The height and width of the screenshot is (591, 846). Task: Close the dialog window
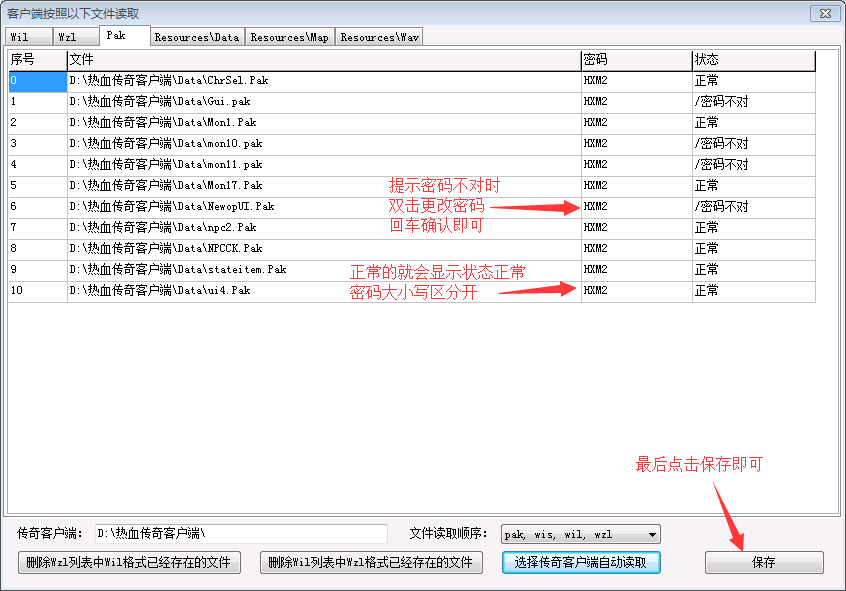pyautogui.click(x=823, y=12)
